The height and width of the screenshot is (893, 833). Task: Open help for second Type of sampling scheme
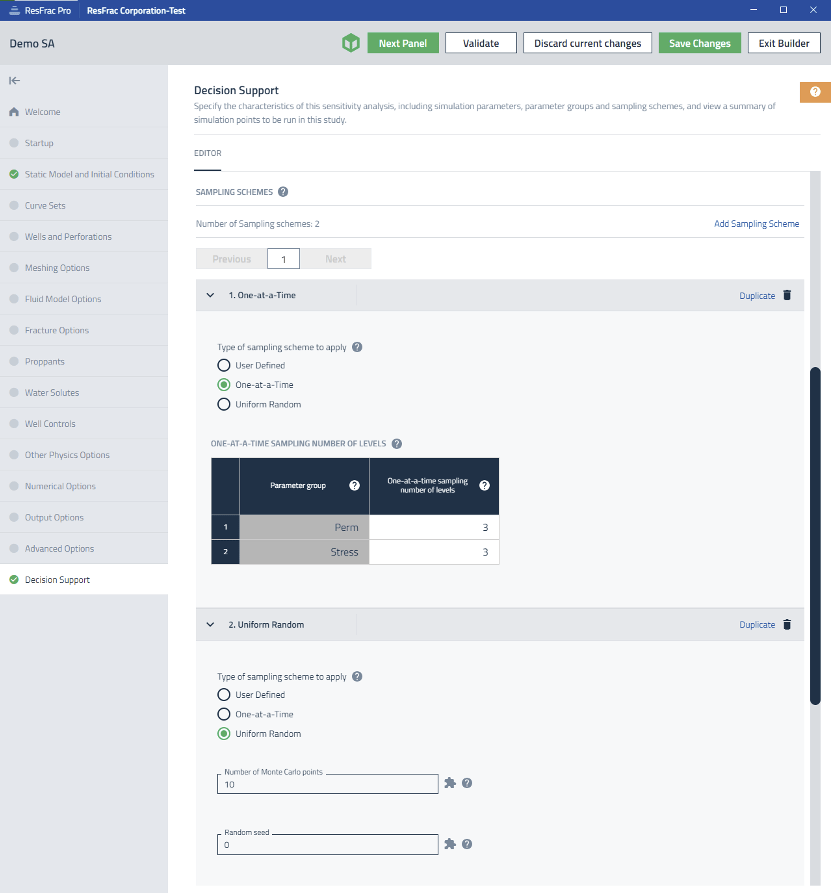357,677
